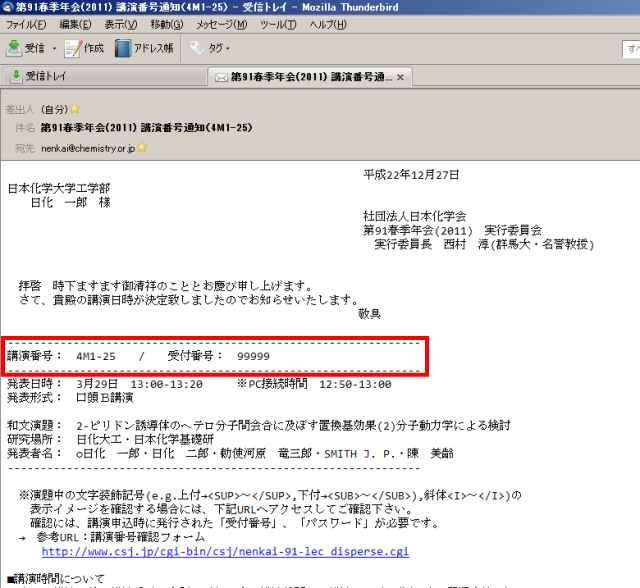This screenshot has width=640, height=588.
Task: Click the 作成 (Write) compose icon
Action: tap(74, 48)
